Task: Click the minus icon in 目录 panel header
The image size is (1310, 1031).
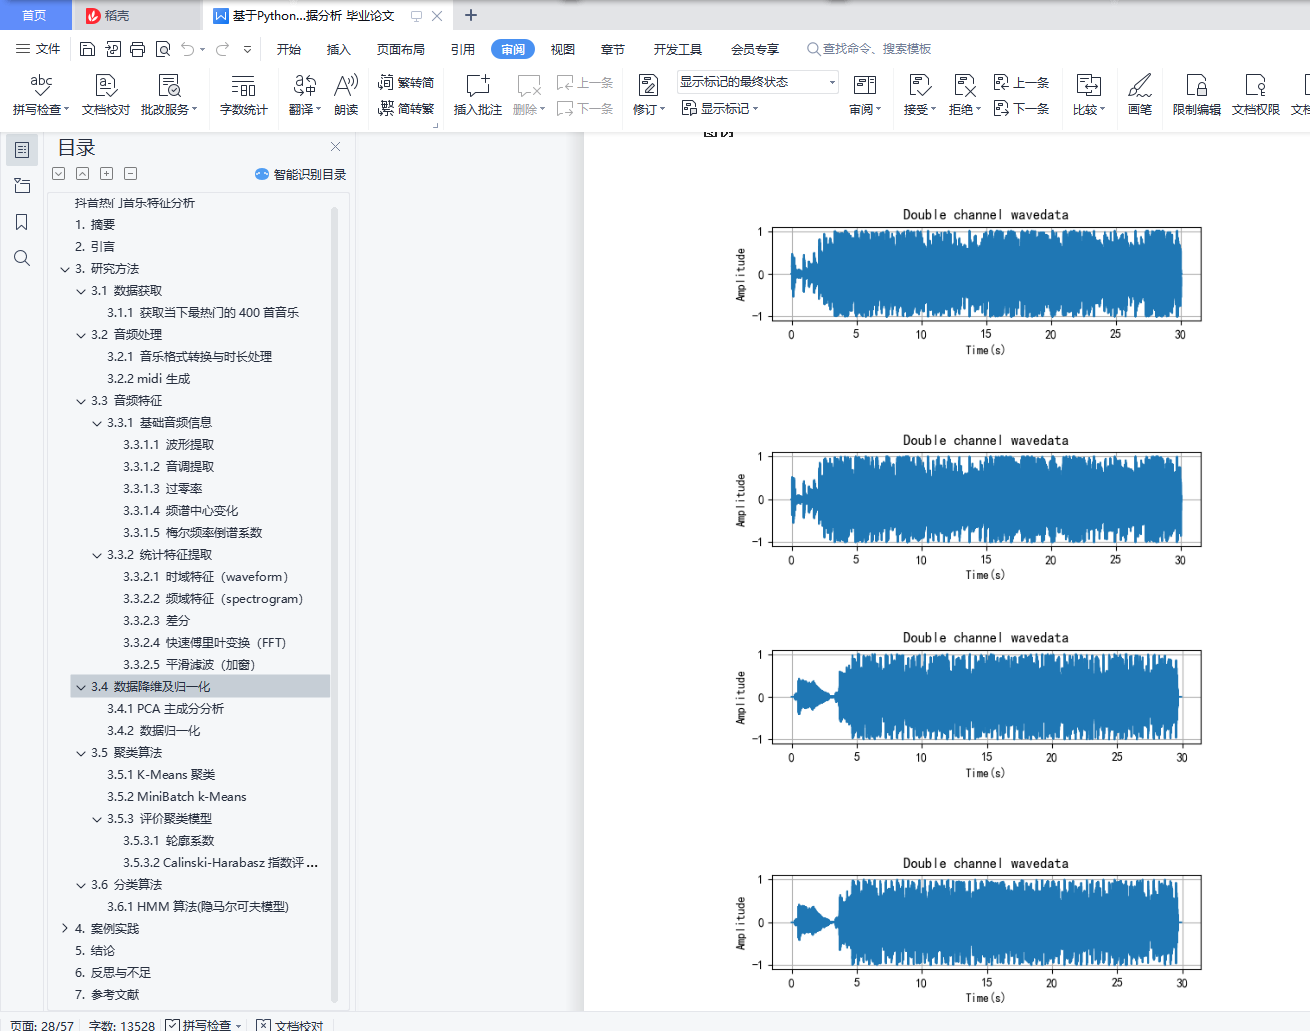Action: tap(131, 174)
